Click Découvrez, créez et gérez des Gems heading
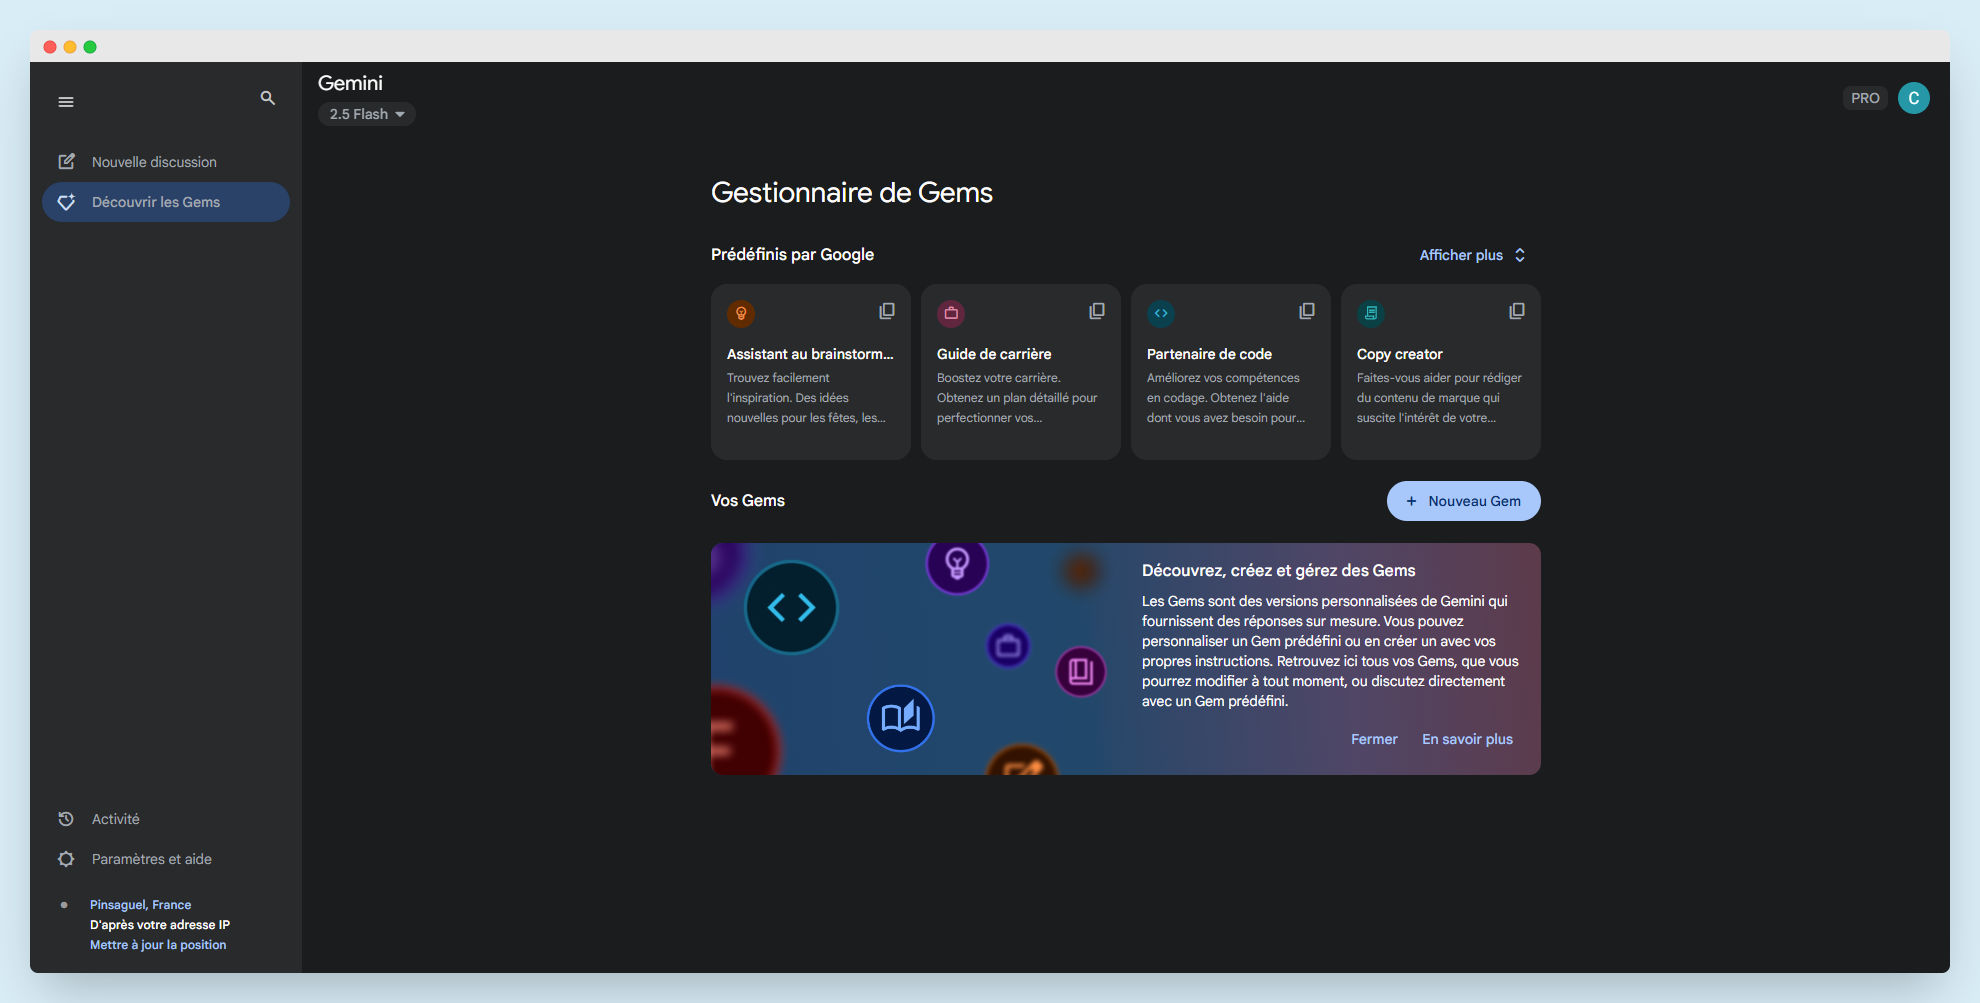The height and width of the screenshot is (1003, 1980). (x=1278, y=570)
